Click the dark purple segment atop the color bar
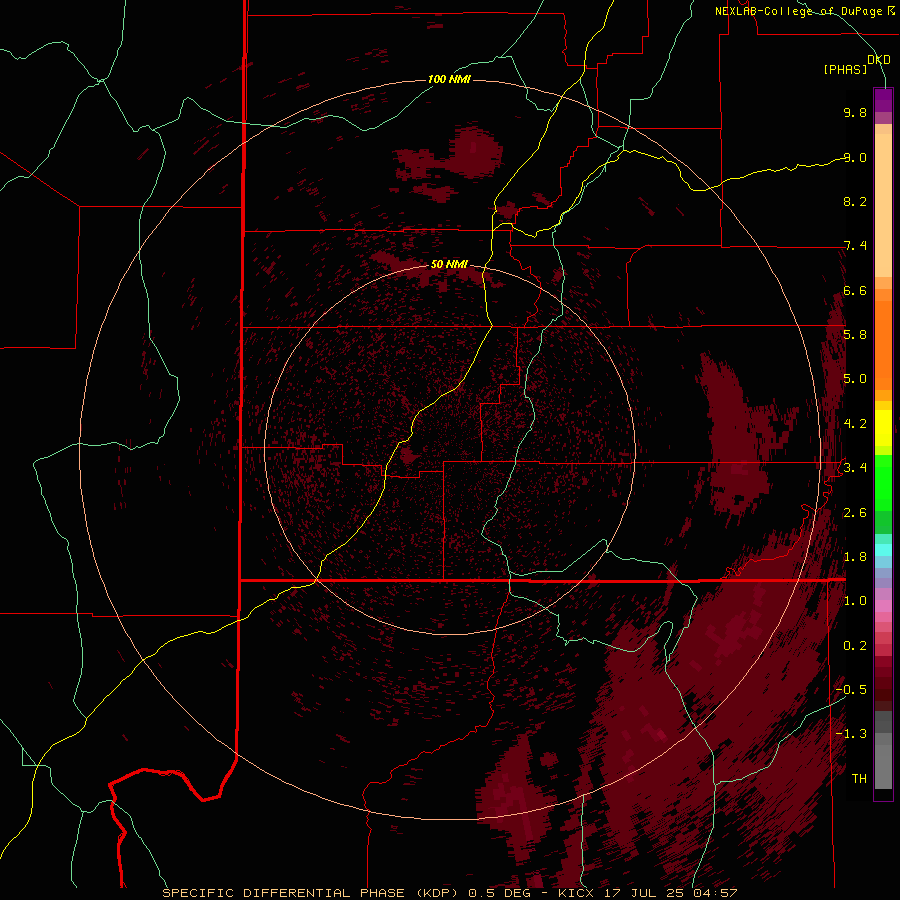The image size is (900, 900). coord(883,100)
